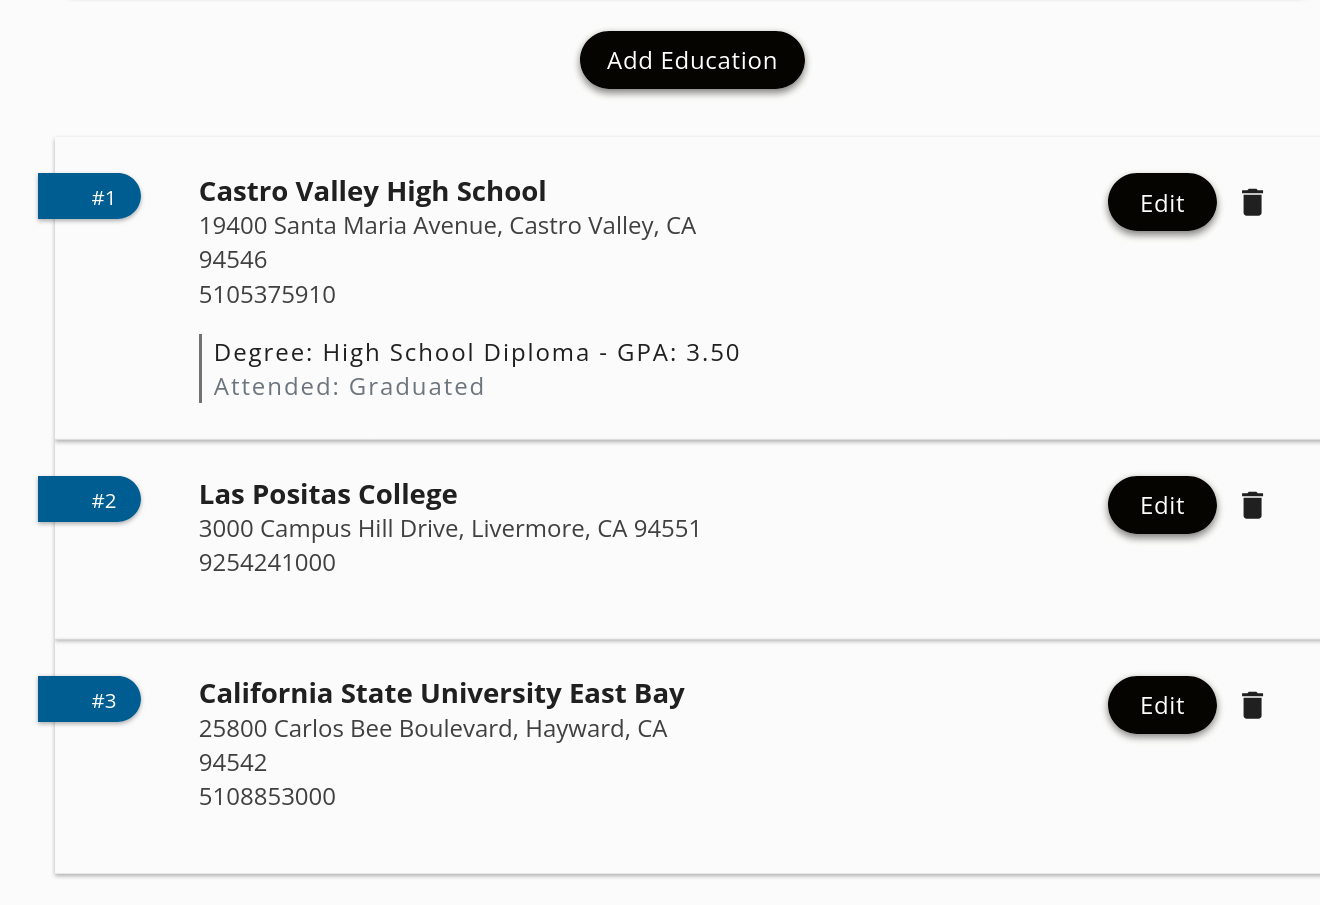Image resolution: width=1320 pixels, height=905 pixels.
Task: Click the Las Positas College title
Action: (328, 494)
